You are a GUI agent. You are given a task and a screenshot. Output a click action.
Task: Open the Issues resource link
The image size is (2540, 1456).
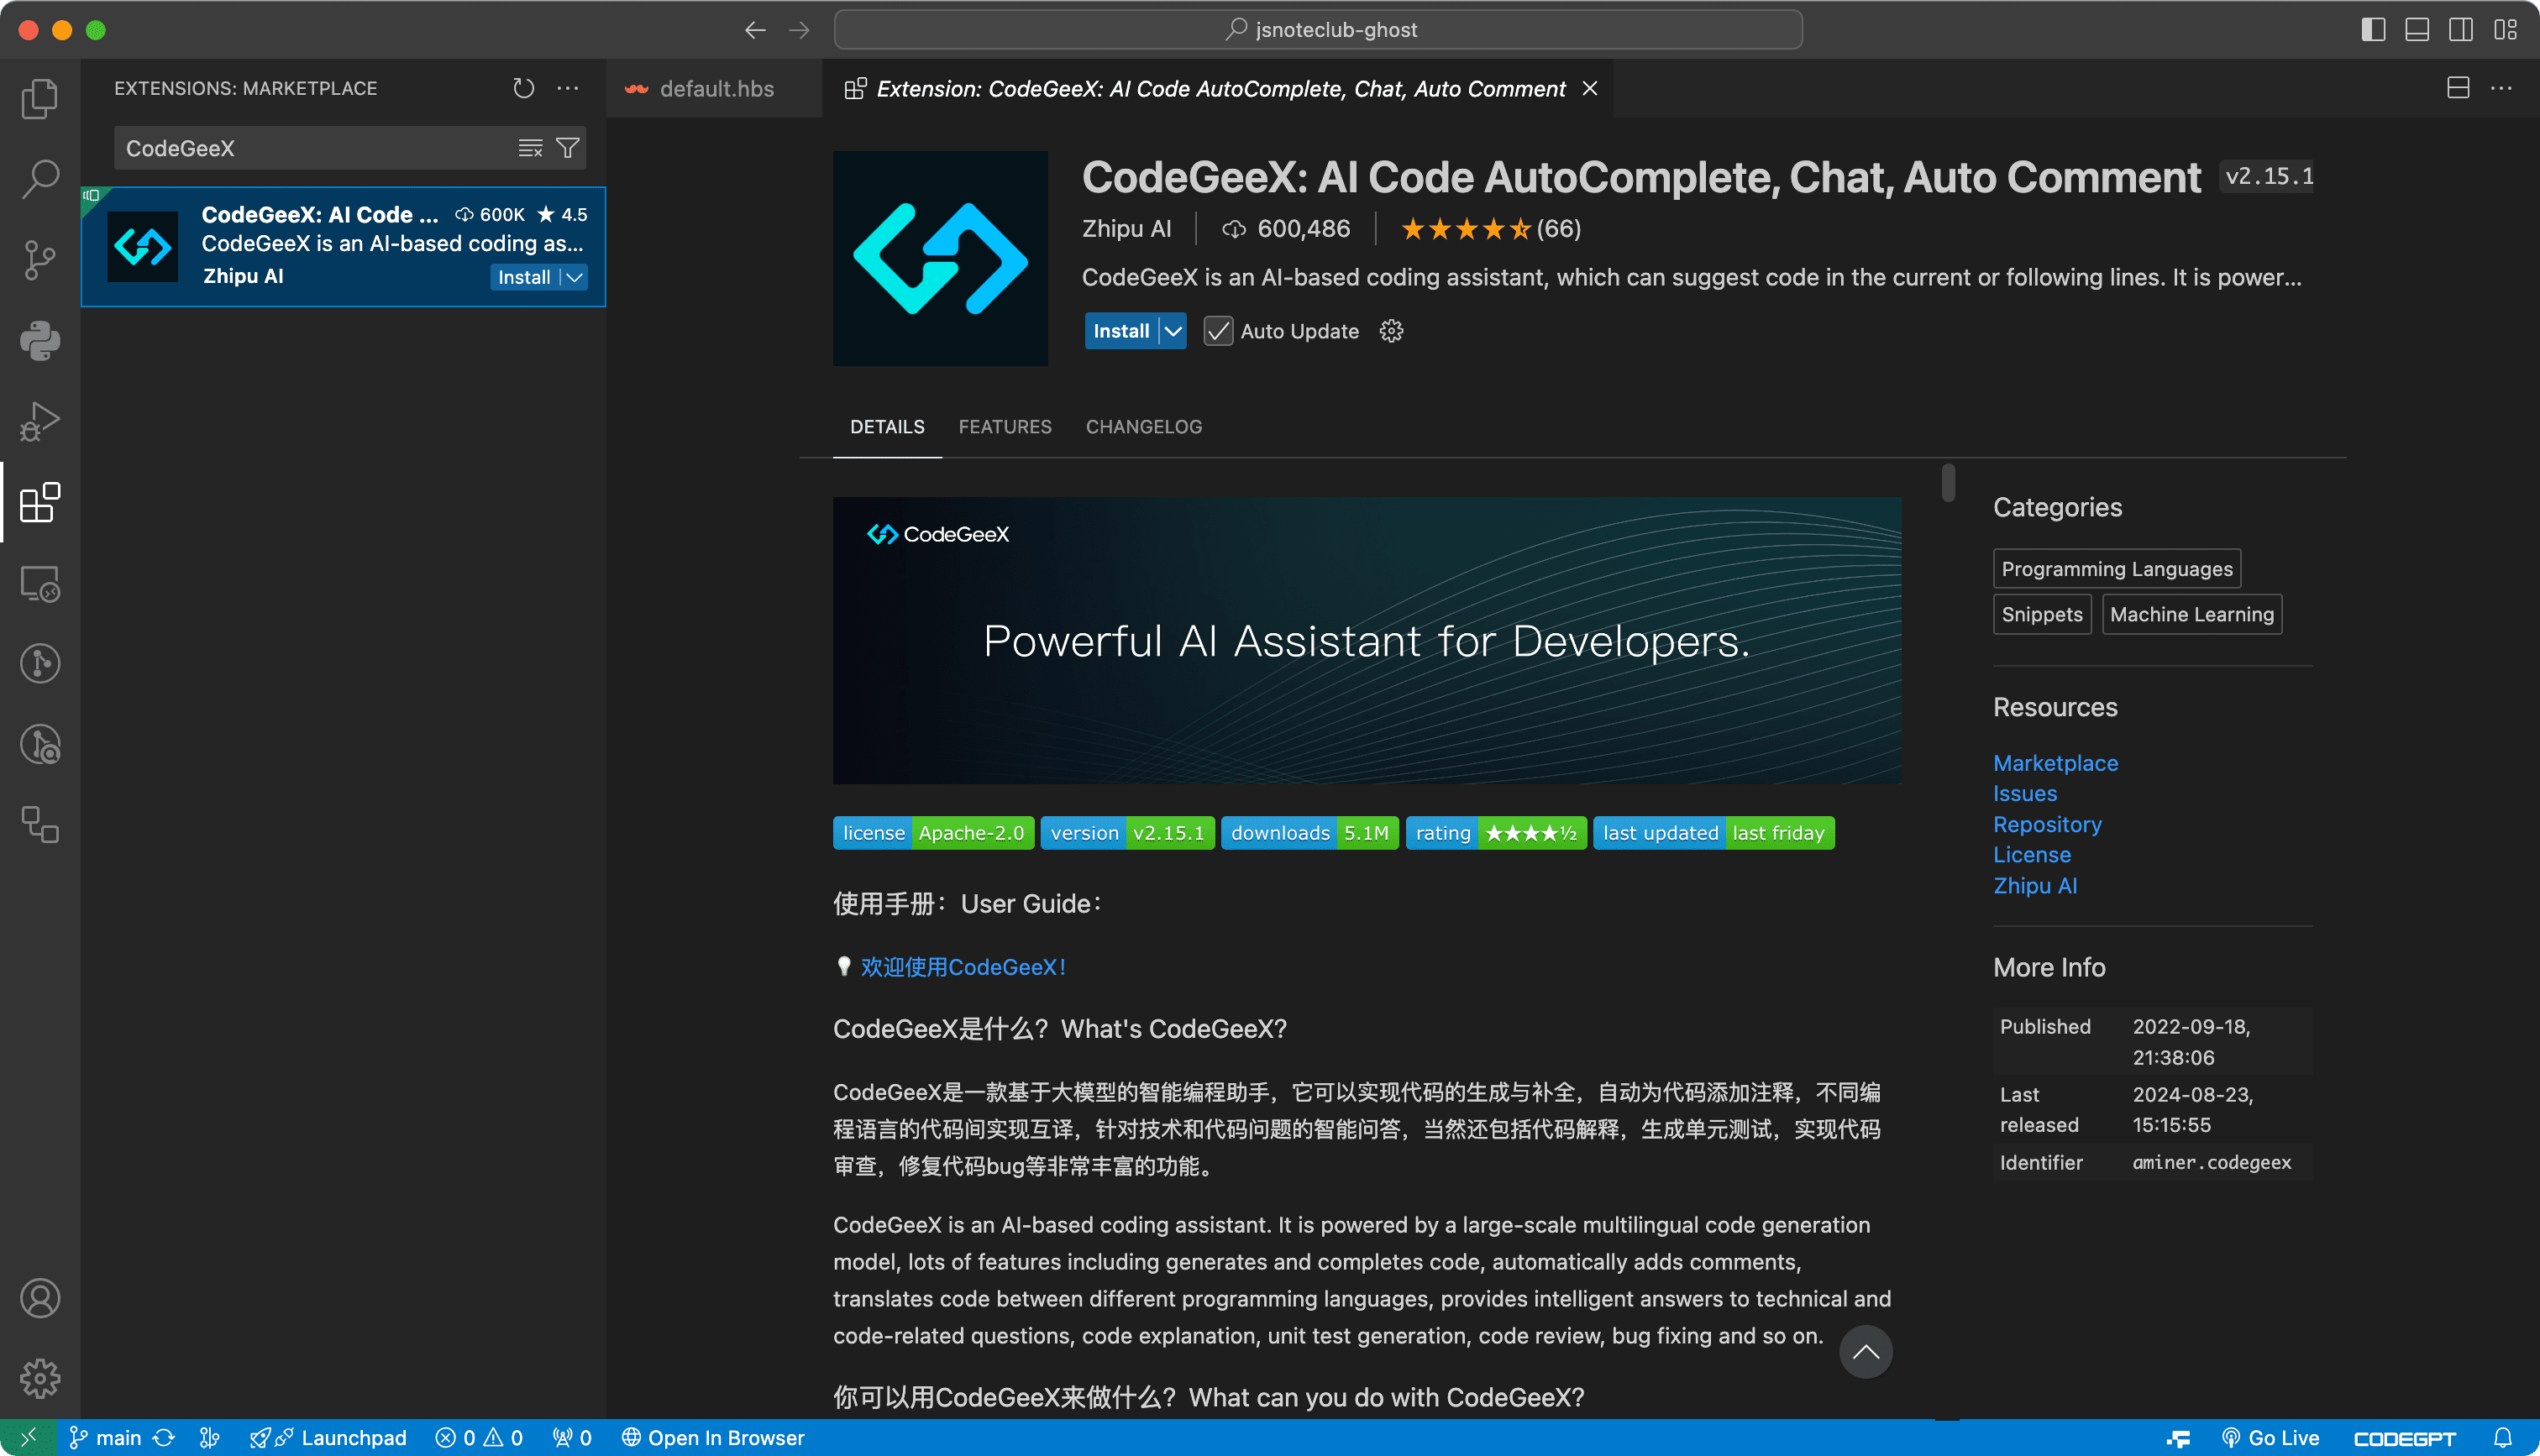tap(2024, 793)
